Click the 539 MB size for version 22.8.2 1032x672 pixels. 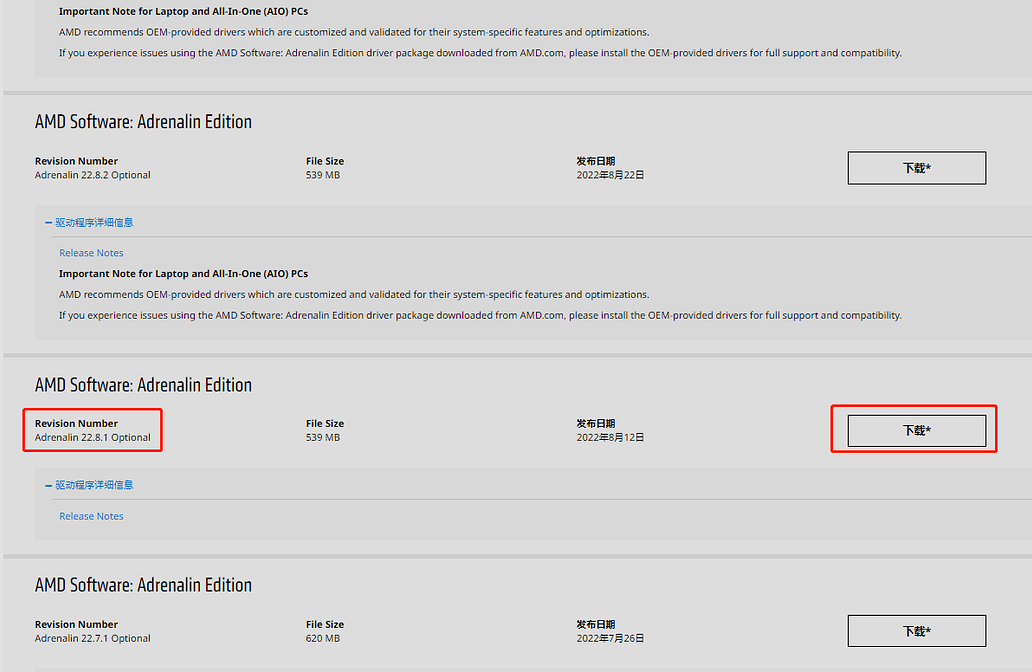(x=323, y=175)
